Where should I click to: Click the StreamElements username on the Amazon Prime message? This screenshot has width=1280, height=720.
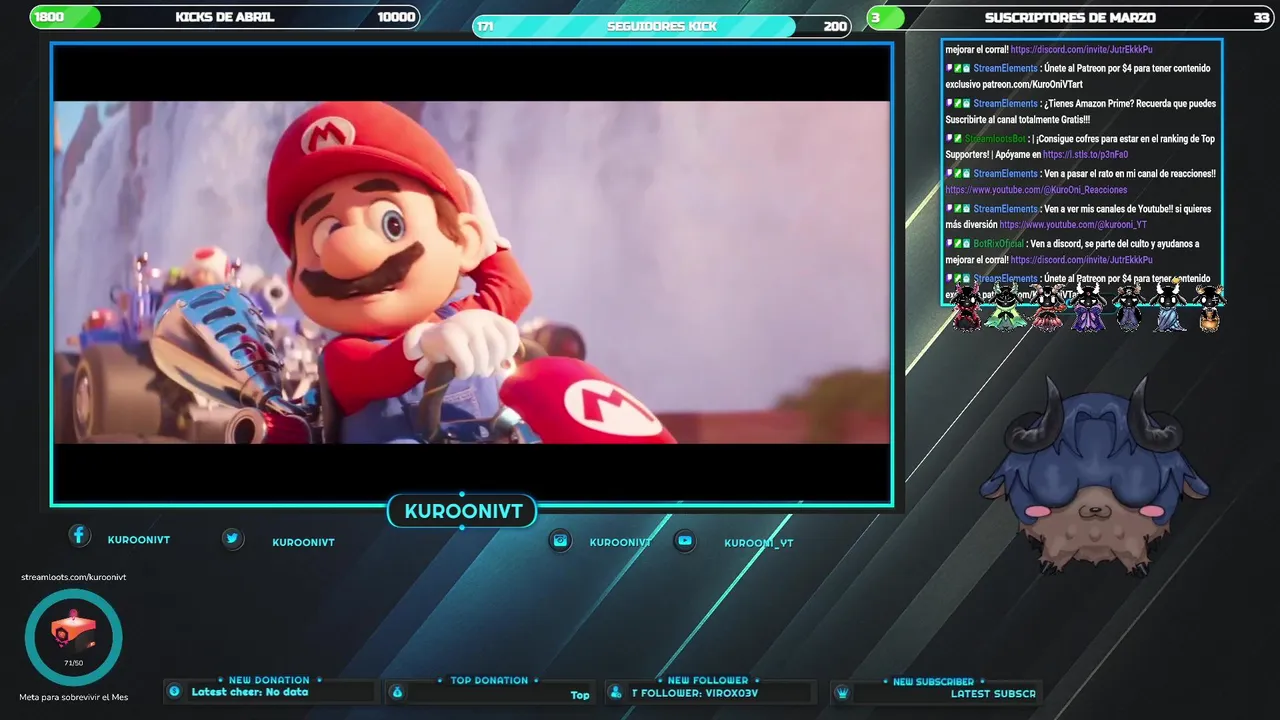(1005, 104)
